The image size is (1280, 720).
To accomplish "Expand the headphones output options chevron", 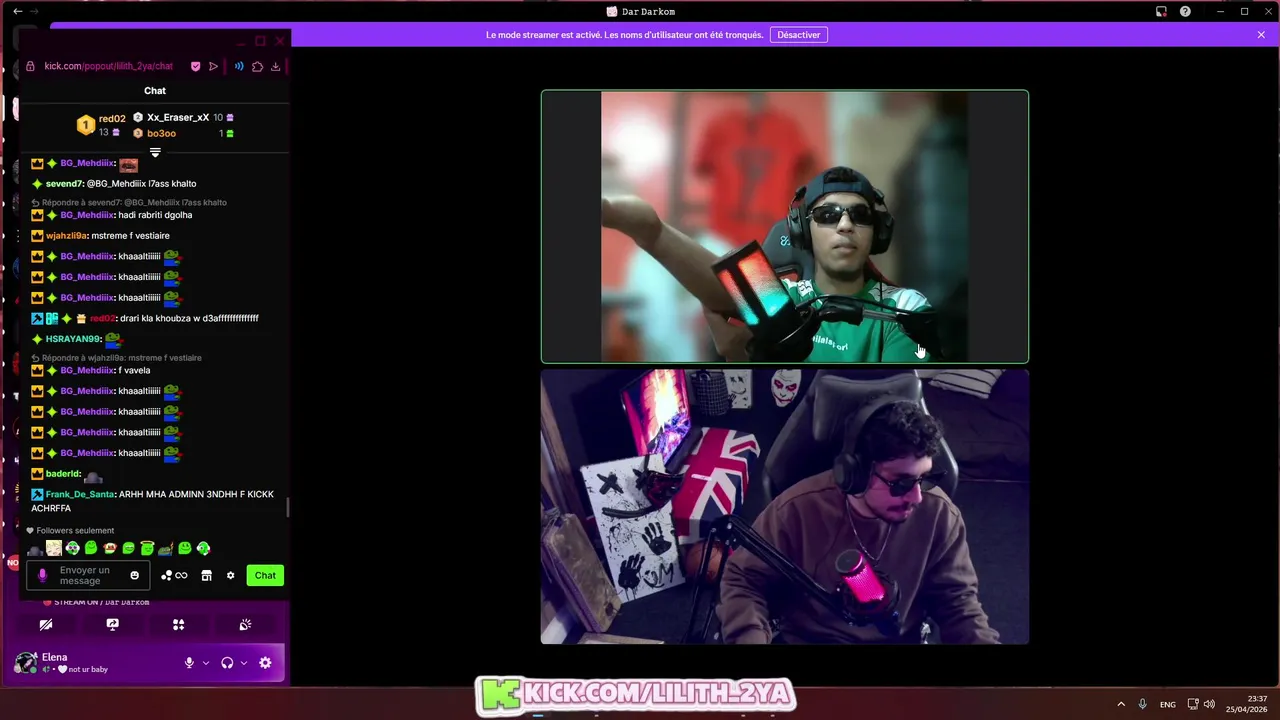I will coord(243,663).
